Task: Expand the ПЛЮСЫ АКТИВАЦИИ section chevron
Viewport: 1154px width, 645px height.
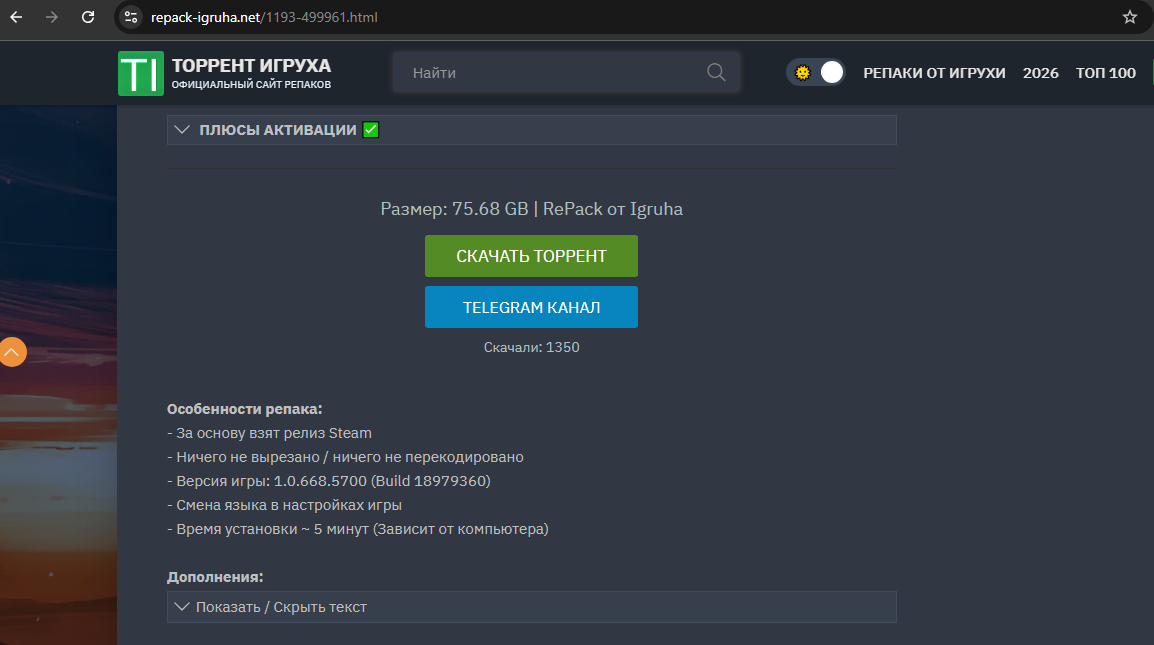Action: click(x=182, y=130)
